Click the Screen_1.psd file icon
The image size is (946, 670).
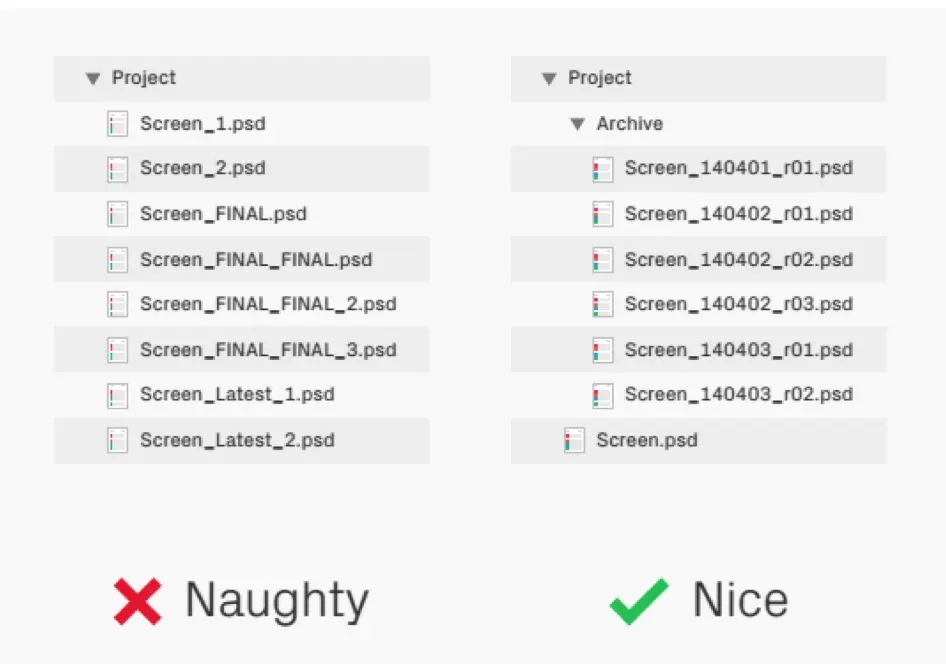pos(118,124)
